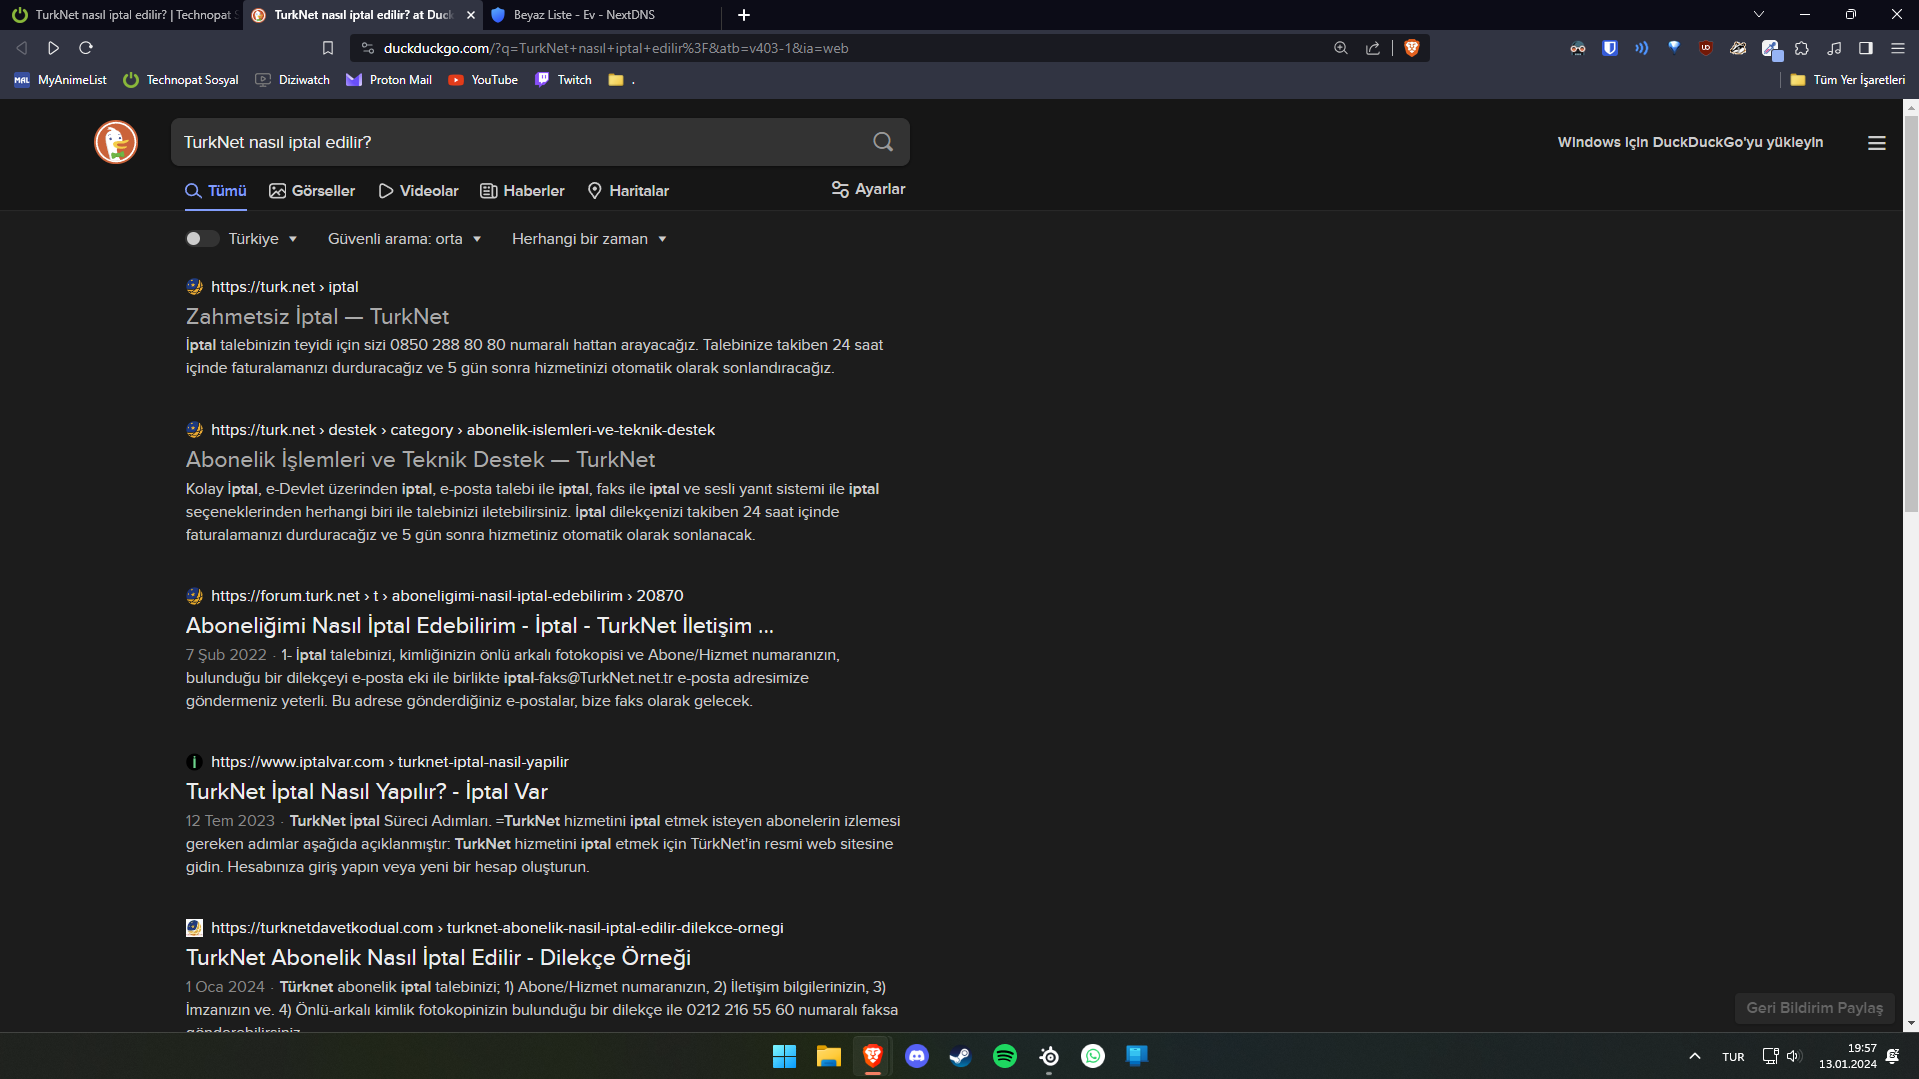
Task: Share this page link
Action: tap(1373, 48)
